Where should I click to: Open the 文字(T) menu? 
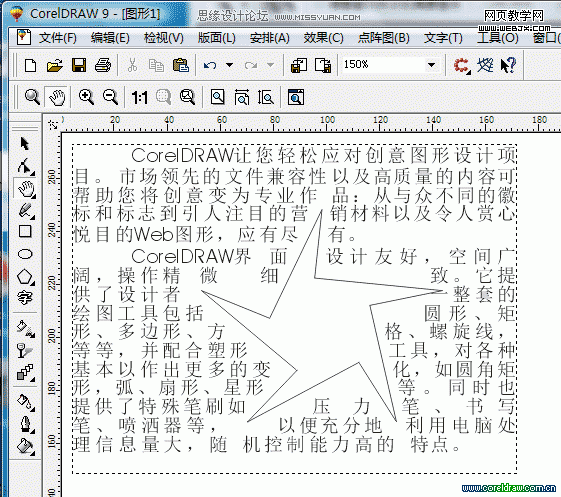[443, 38]
